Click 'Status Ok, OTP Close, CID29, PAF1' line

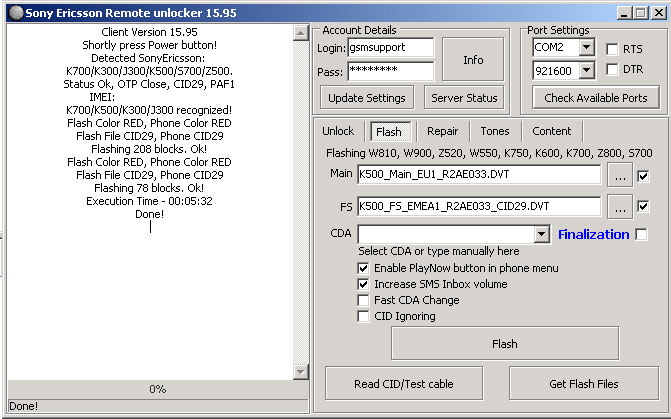click(x=149, y=84)
